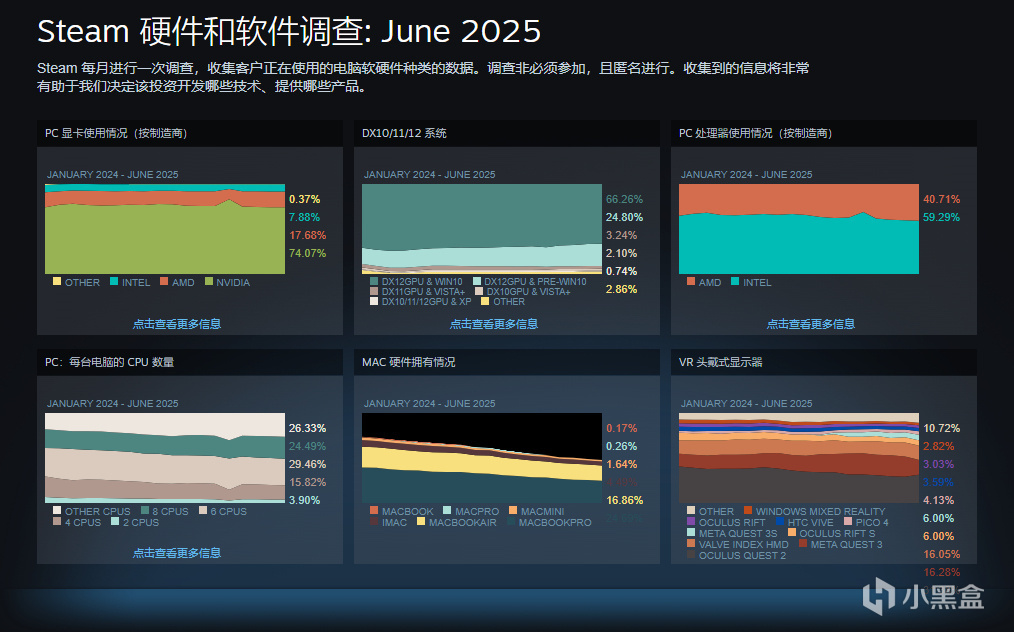Click the AMD swatch in graphics card legend
The image size is (1014, 632).
click(x=164, y=281)
